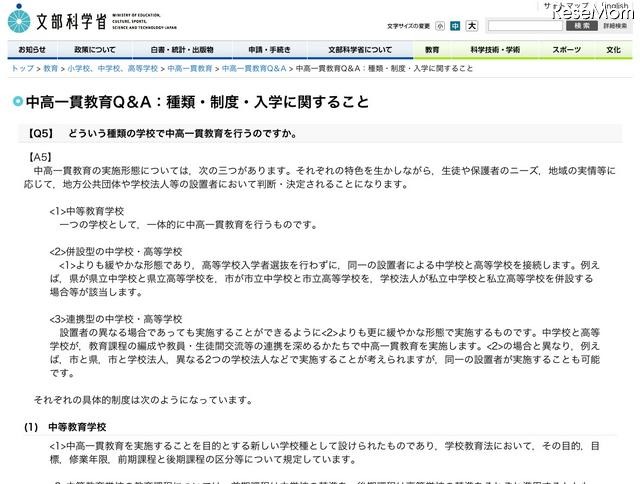Open the 白書・統計・出版物 menu tab
The height and width of the screenshot is (484, 640).
coord(182,50)
